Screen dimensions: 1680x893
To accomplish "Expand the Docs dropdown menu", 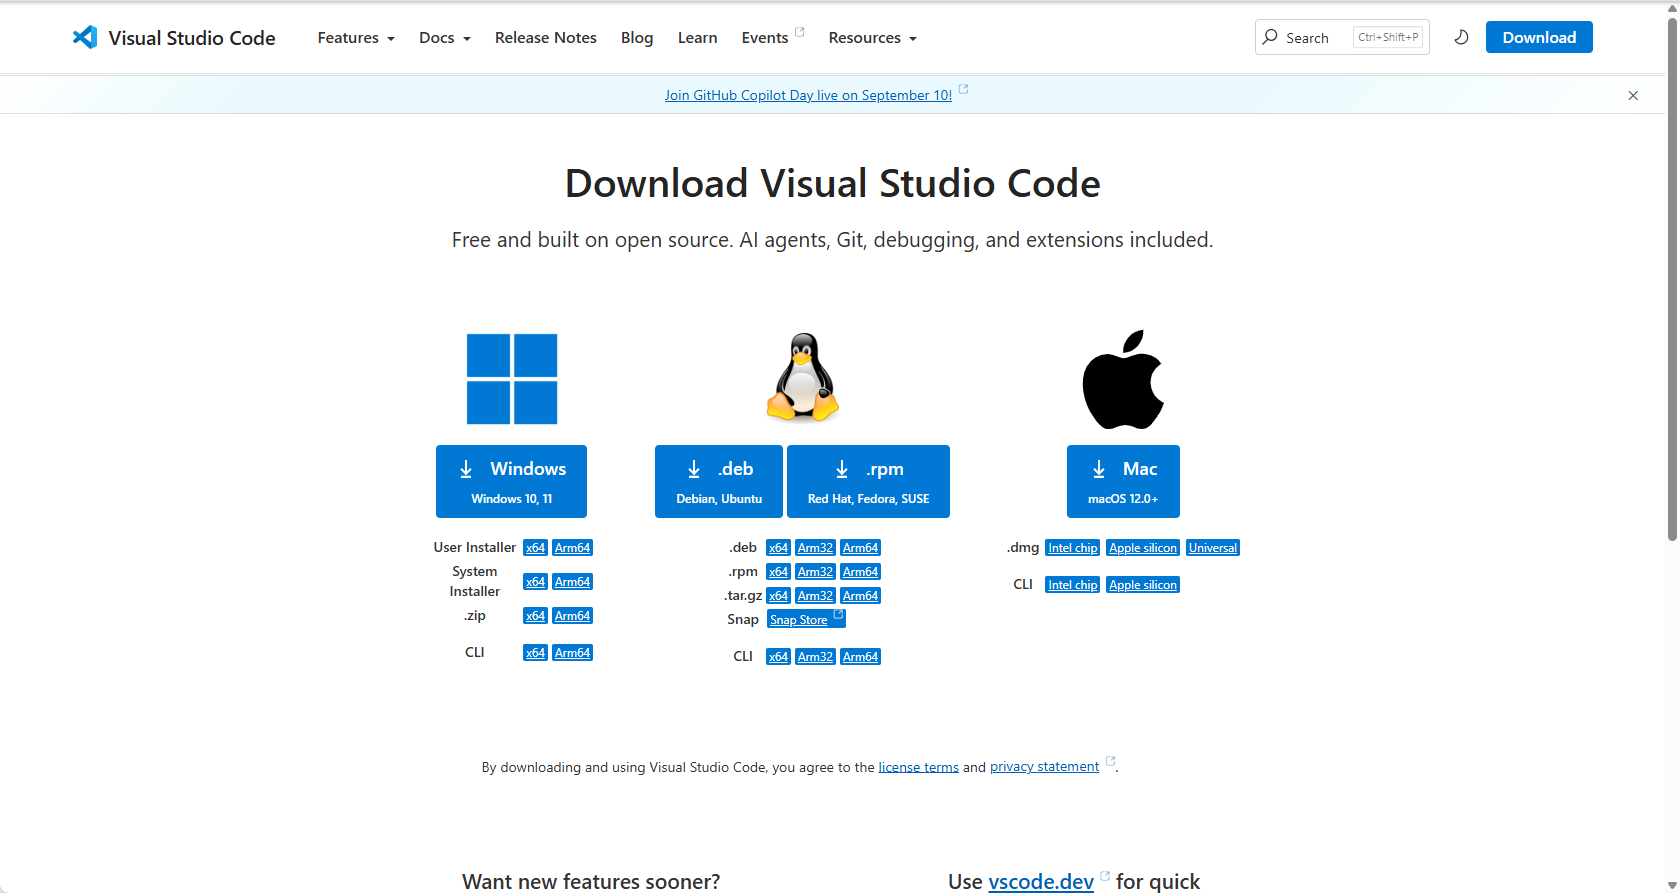I will click(x=445, y=38).
